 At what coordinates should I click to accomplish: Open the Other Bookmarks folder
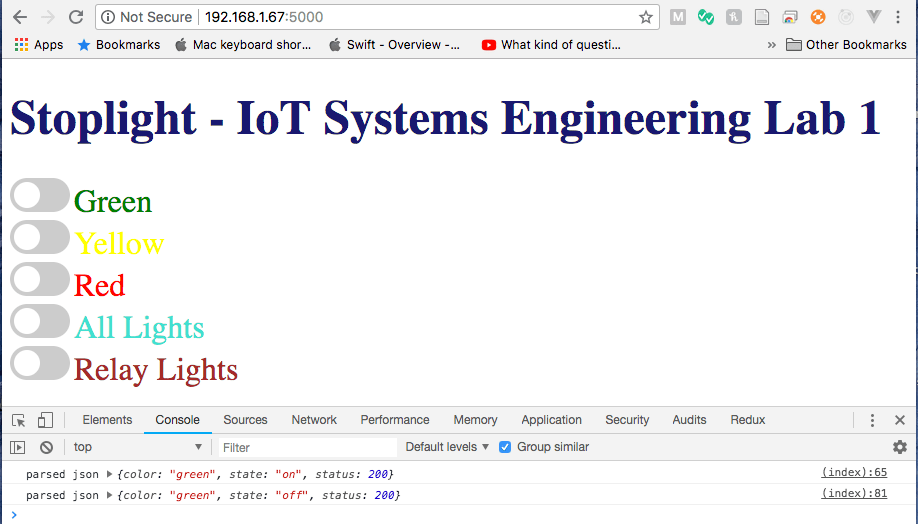[x=846, y=44]
